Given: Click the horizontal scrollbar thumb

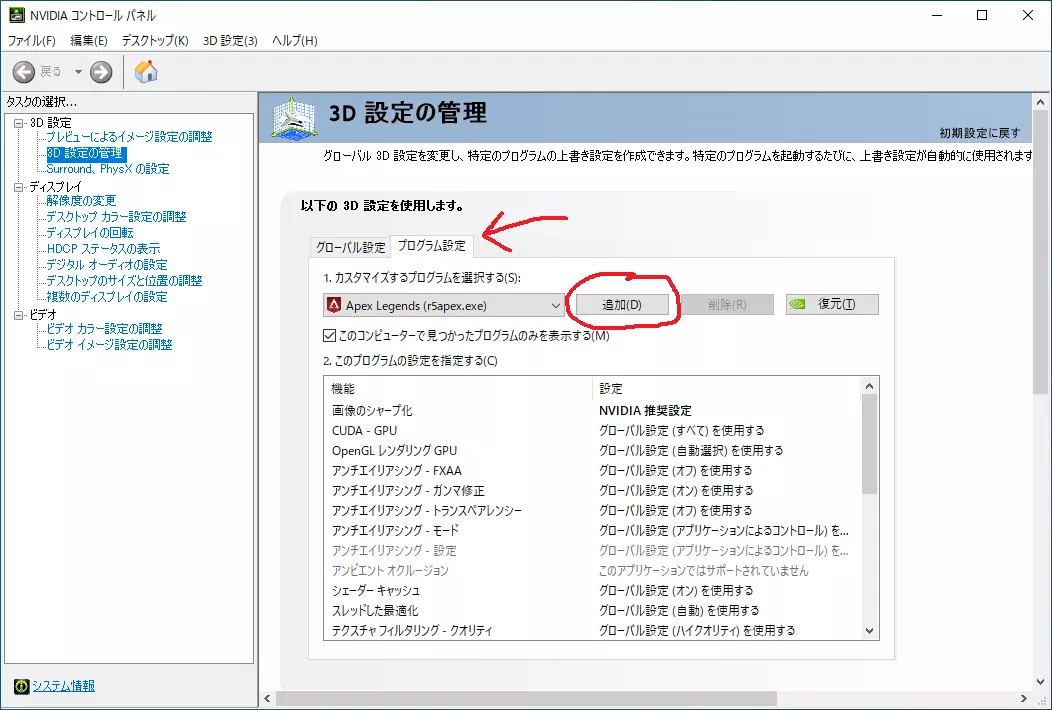Looking at the screenshot, I should [527, 699].
